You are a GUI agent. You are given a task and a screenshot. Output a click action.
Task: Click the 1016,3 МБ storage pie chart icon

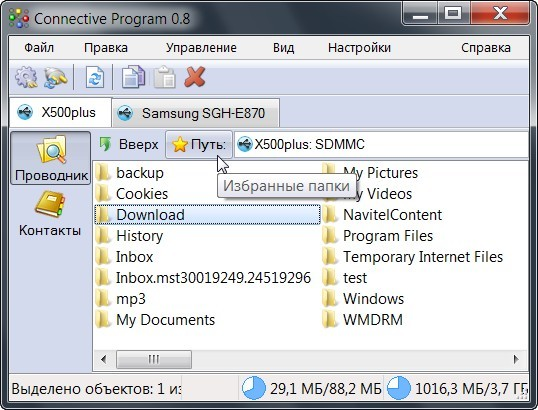[399, 388]
